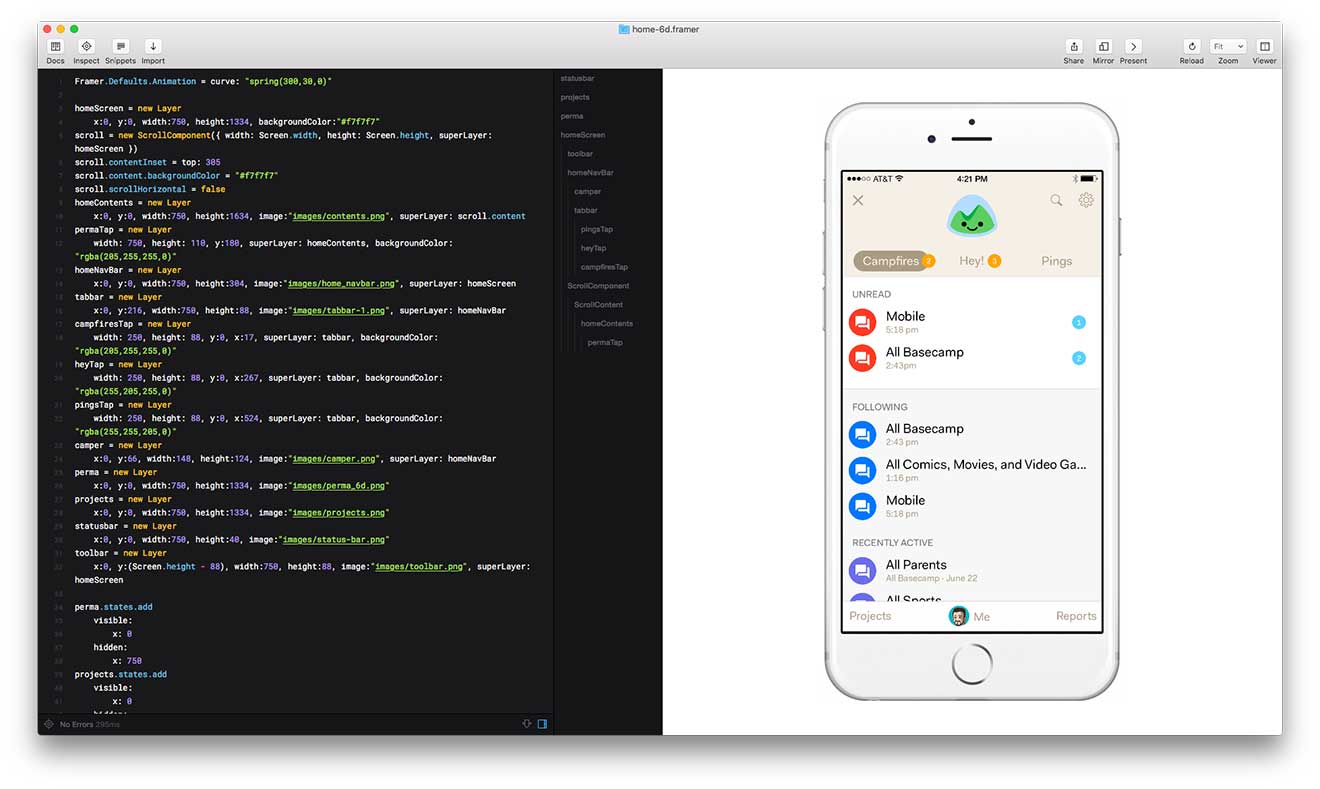This screenshot has width=1320, height=789.
Task: Select campfiresTap layer in layer list
Action: (x=604, y=267)
